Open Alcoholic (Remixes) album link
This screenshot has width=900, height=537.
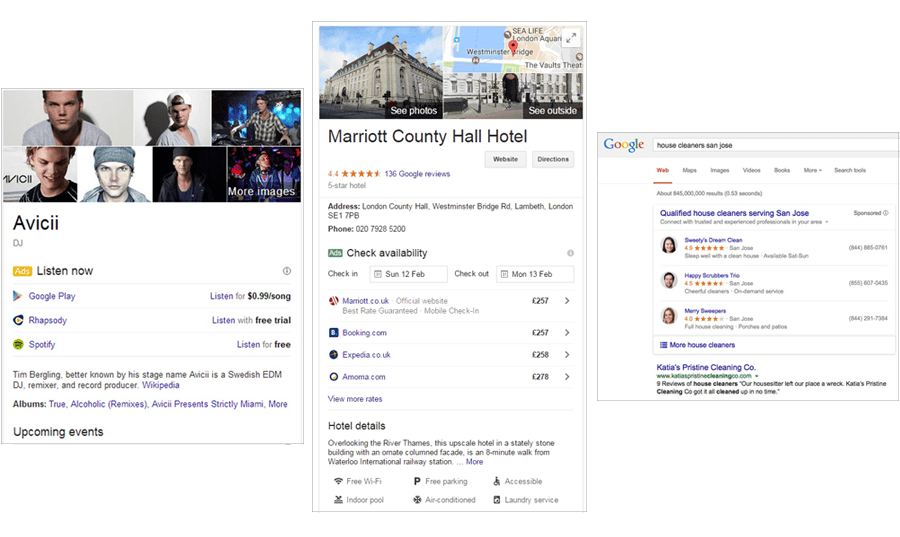coord(108,404)
